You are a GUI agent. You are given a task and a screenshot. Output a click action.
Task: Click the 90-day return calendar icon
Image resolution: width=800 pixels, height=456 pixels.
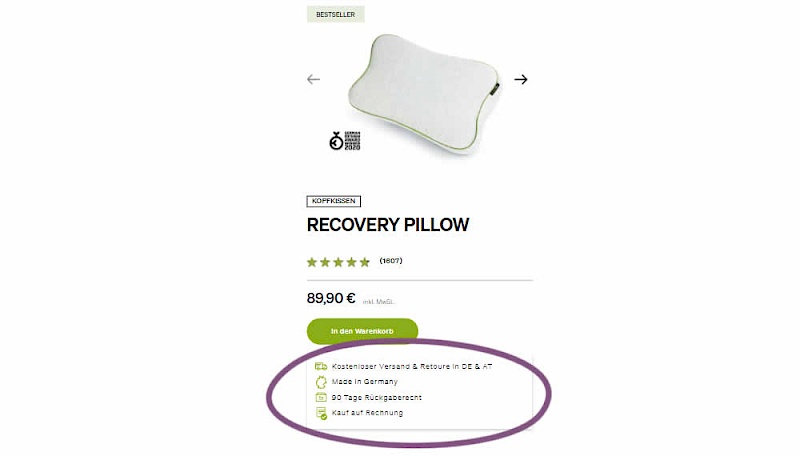(321, 397)
